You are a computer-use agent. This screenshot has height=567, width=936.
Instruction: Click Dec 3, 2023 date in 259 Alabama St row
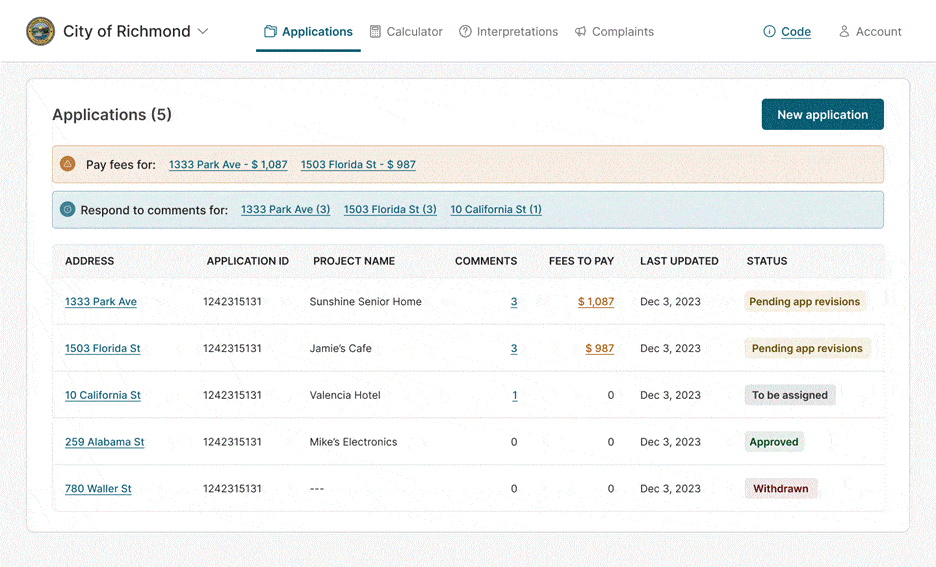(670, 442)
